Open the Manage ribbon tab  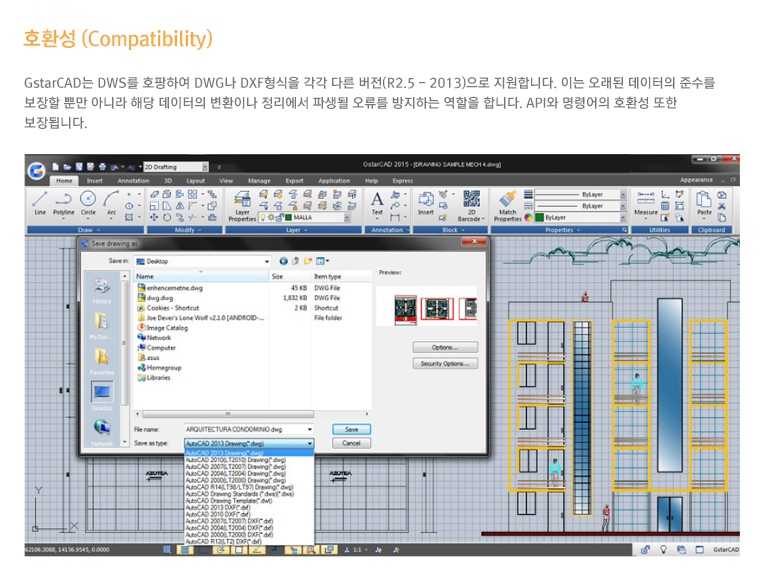259,181
